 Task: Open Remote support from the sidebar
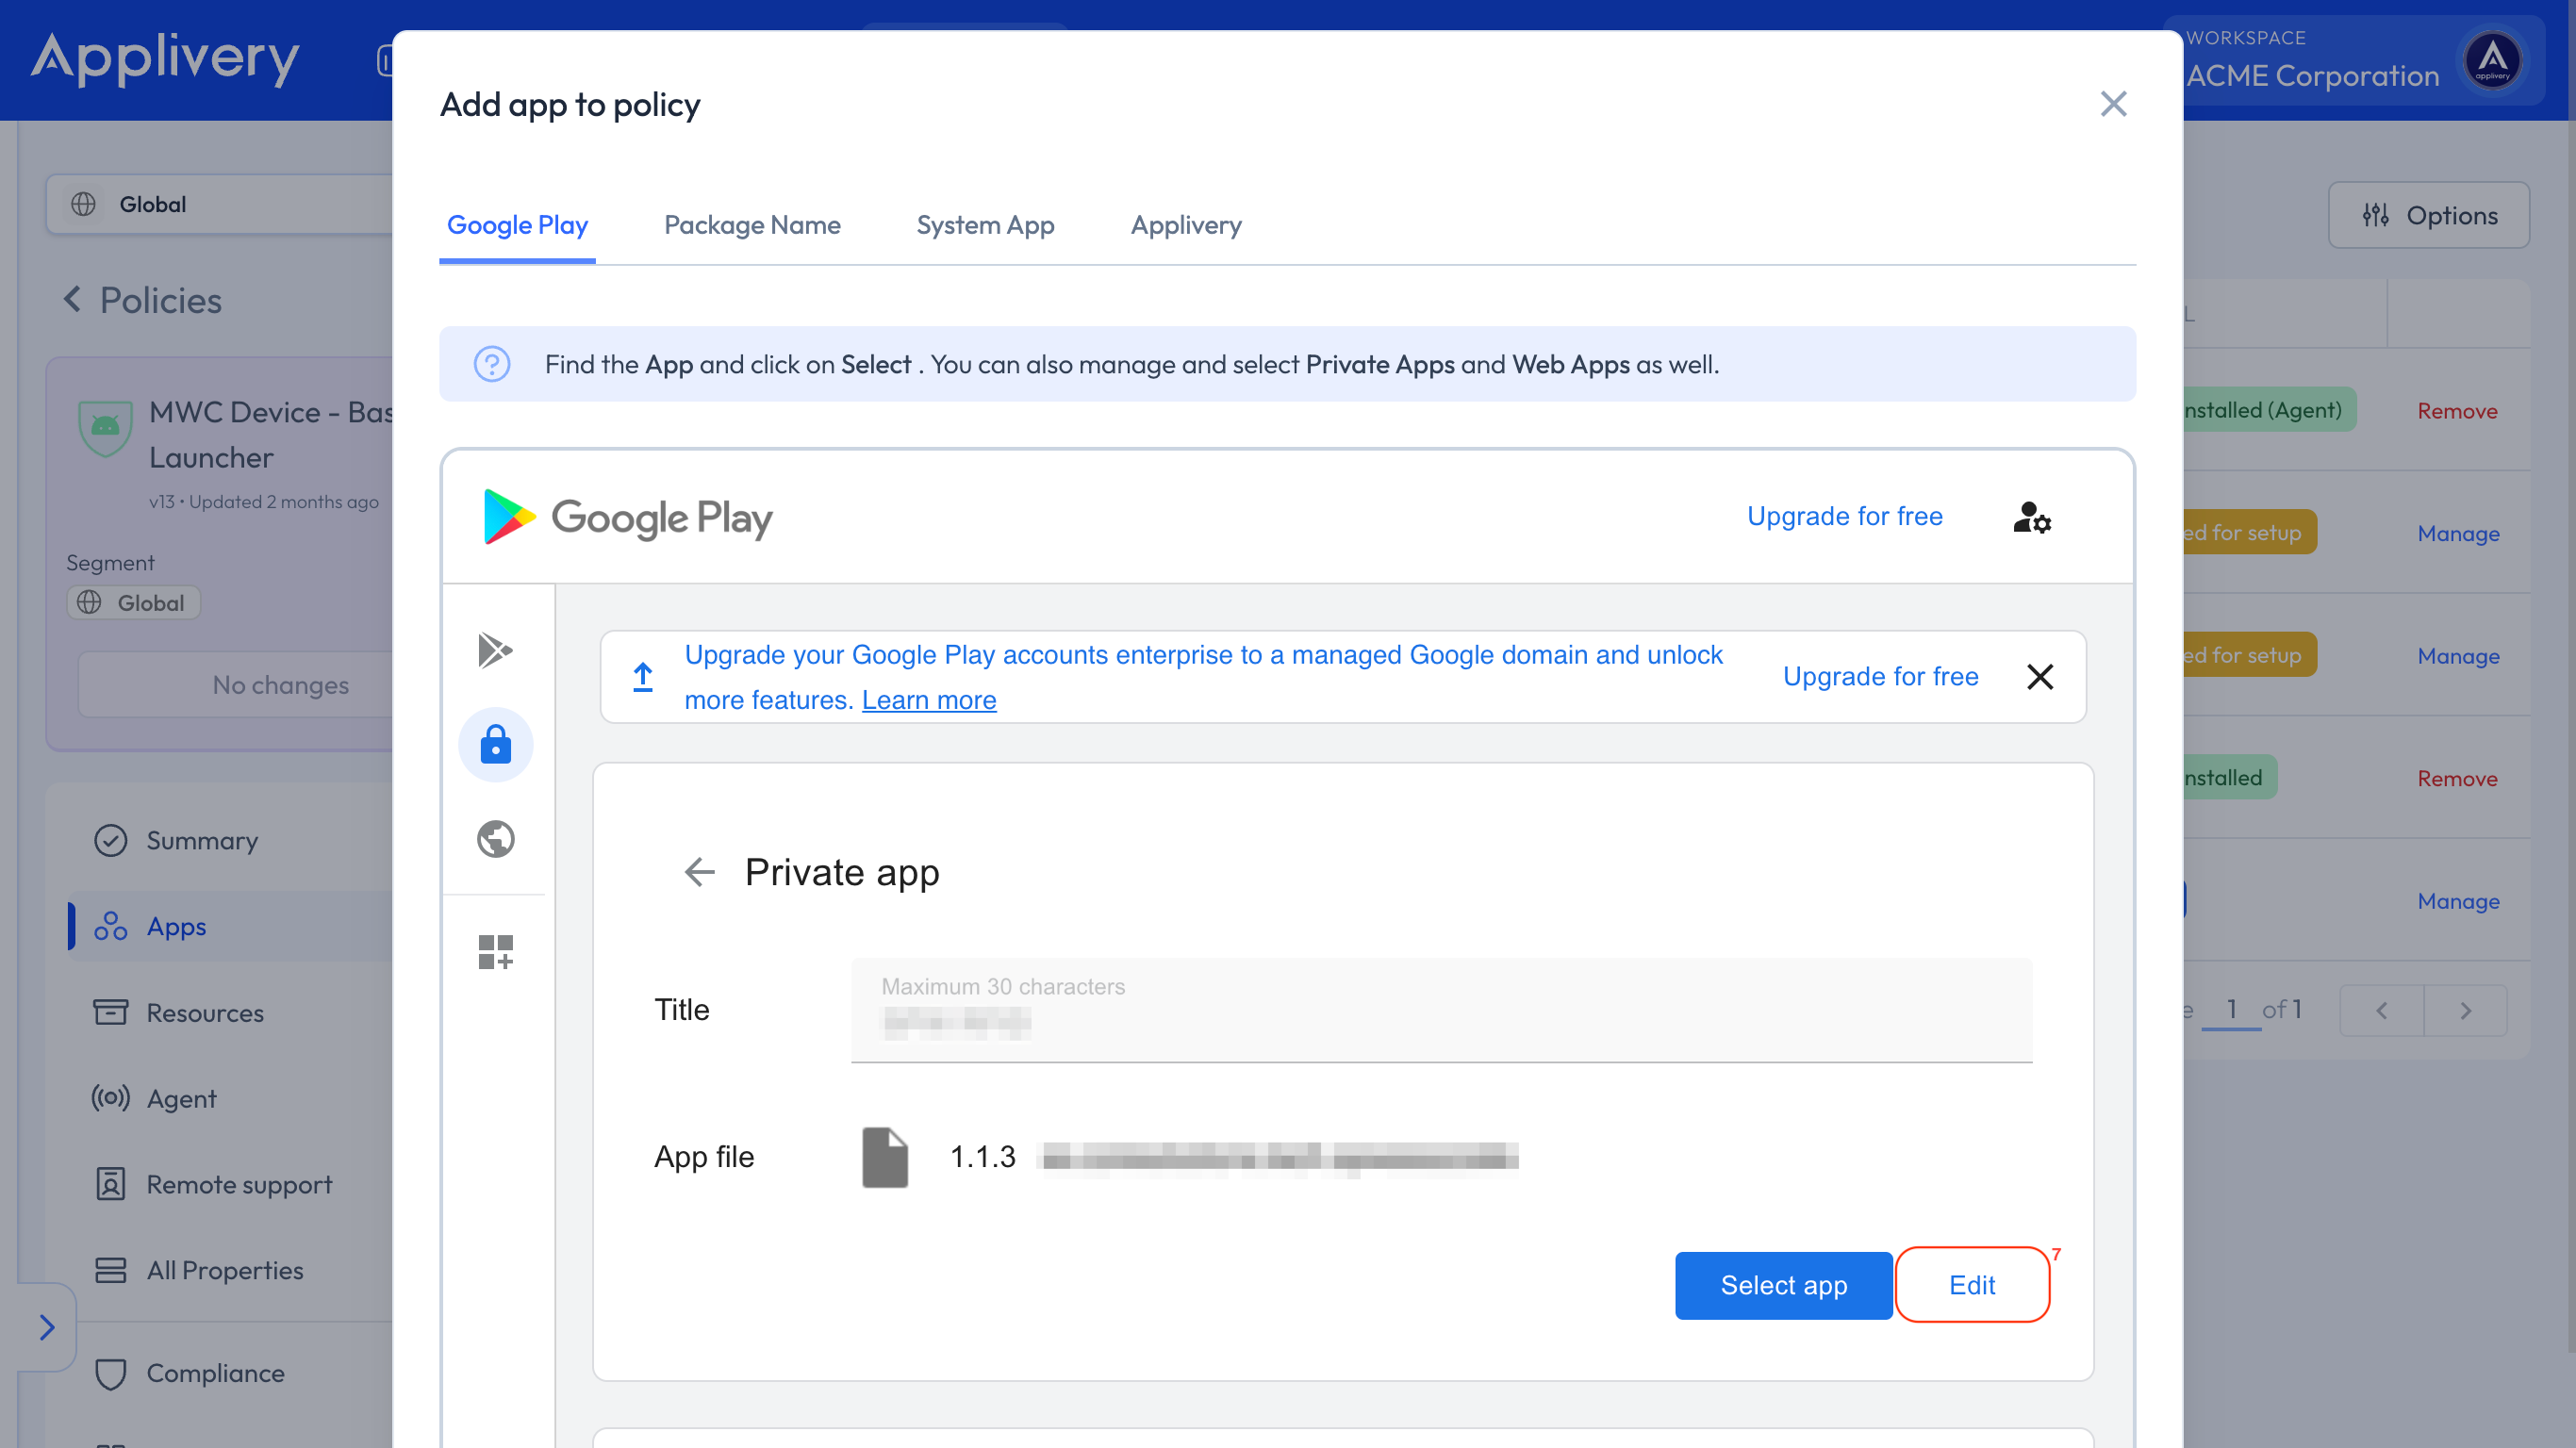click(239, 1184)
